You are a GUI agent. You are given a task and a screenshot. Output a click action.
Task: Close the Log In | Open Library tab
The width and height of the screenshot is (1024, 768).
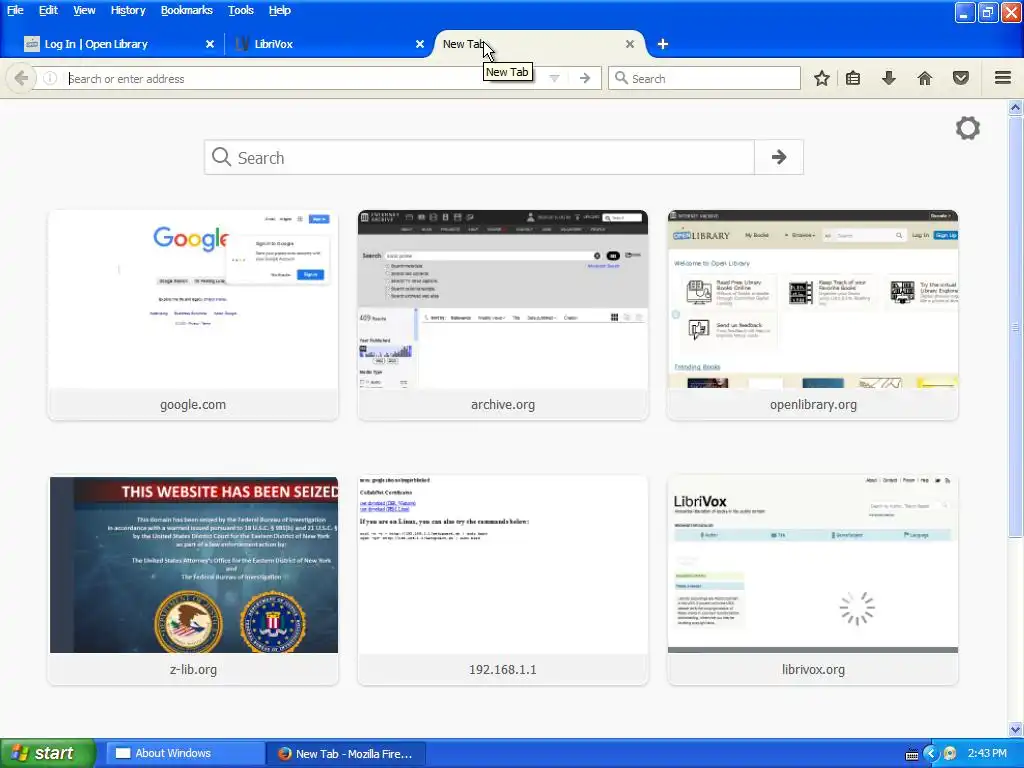click(x=210, y=44)
